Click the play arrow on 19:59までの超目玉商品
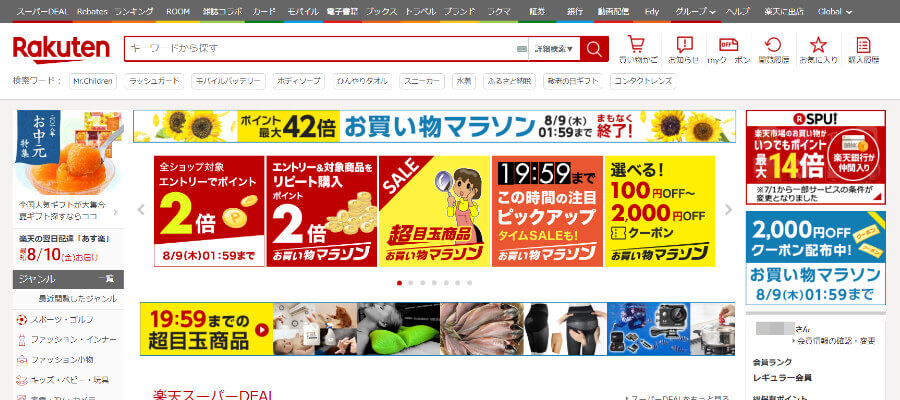The image size is (900, 400). click(262, 329)
